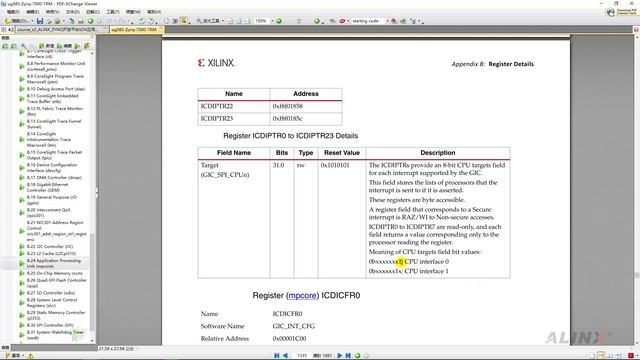The image size is (640, 360).
Task: Click the fit page icon
Action: 239,21
